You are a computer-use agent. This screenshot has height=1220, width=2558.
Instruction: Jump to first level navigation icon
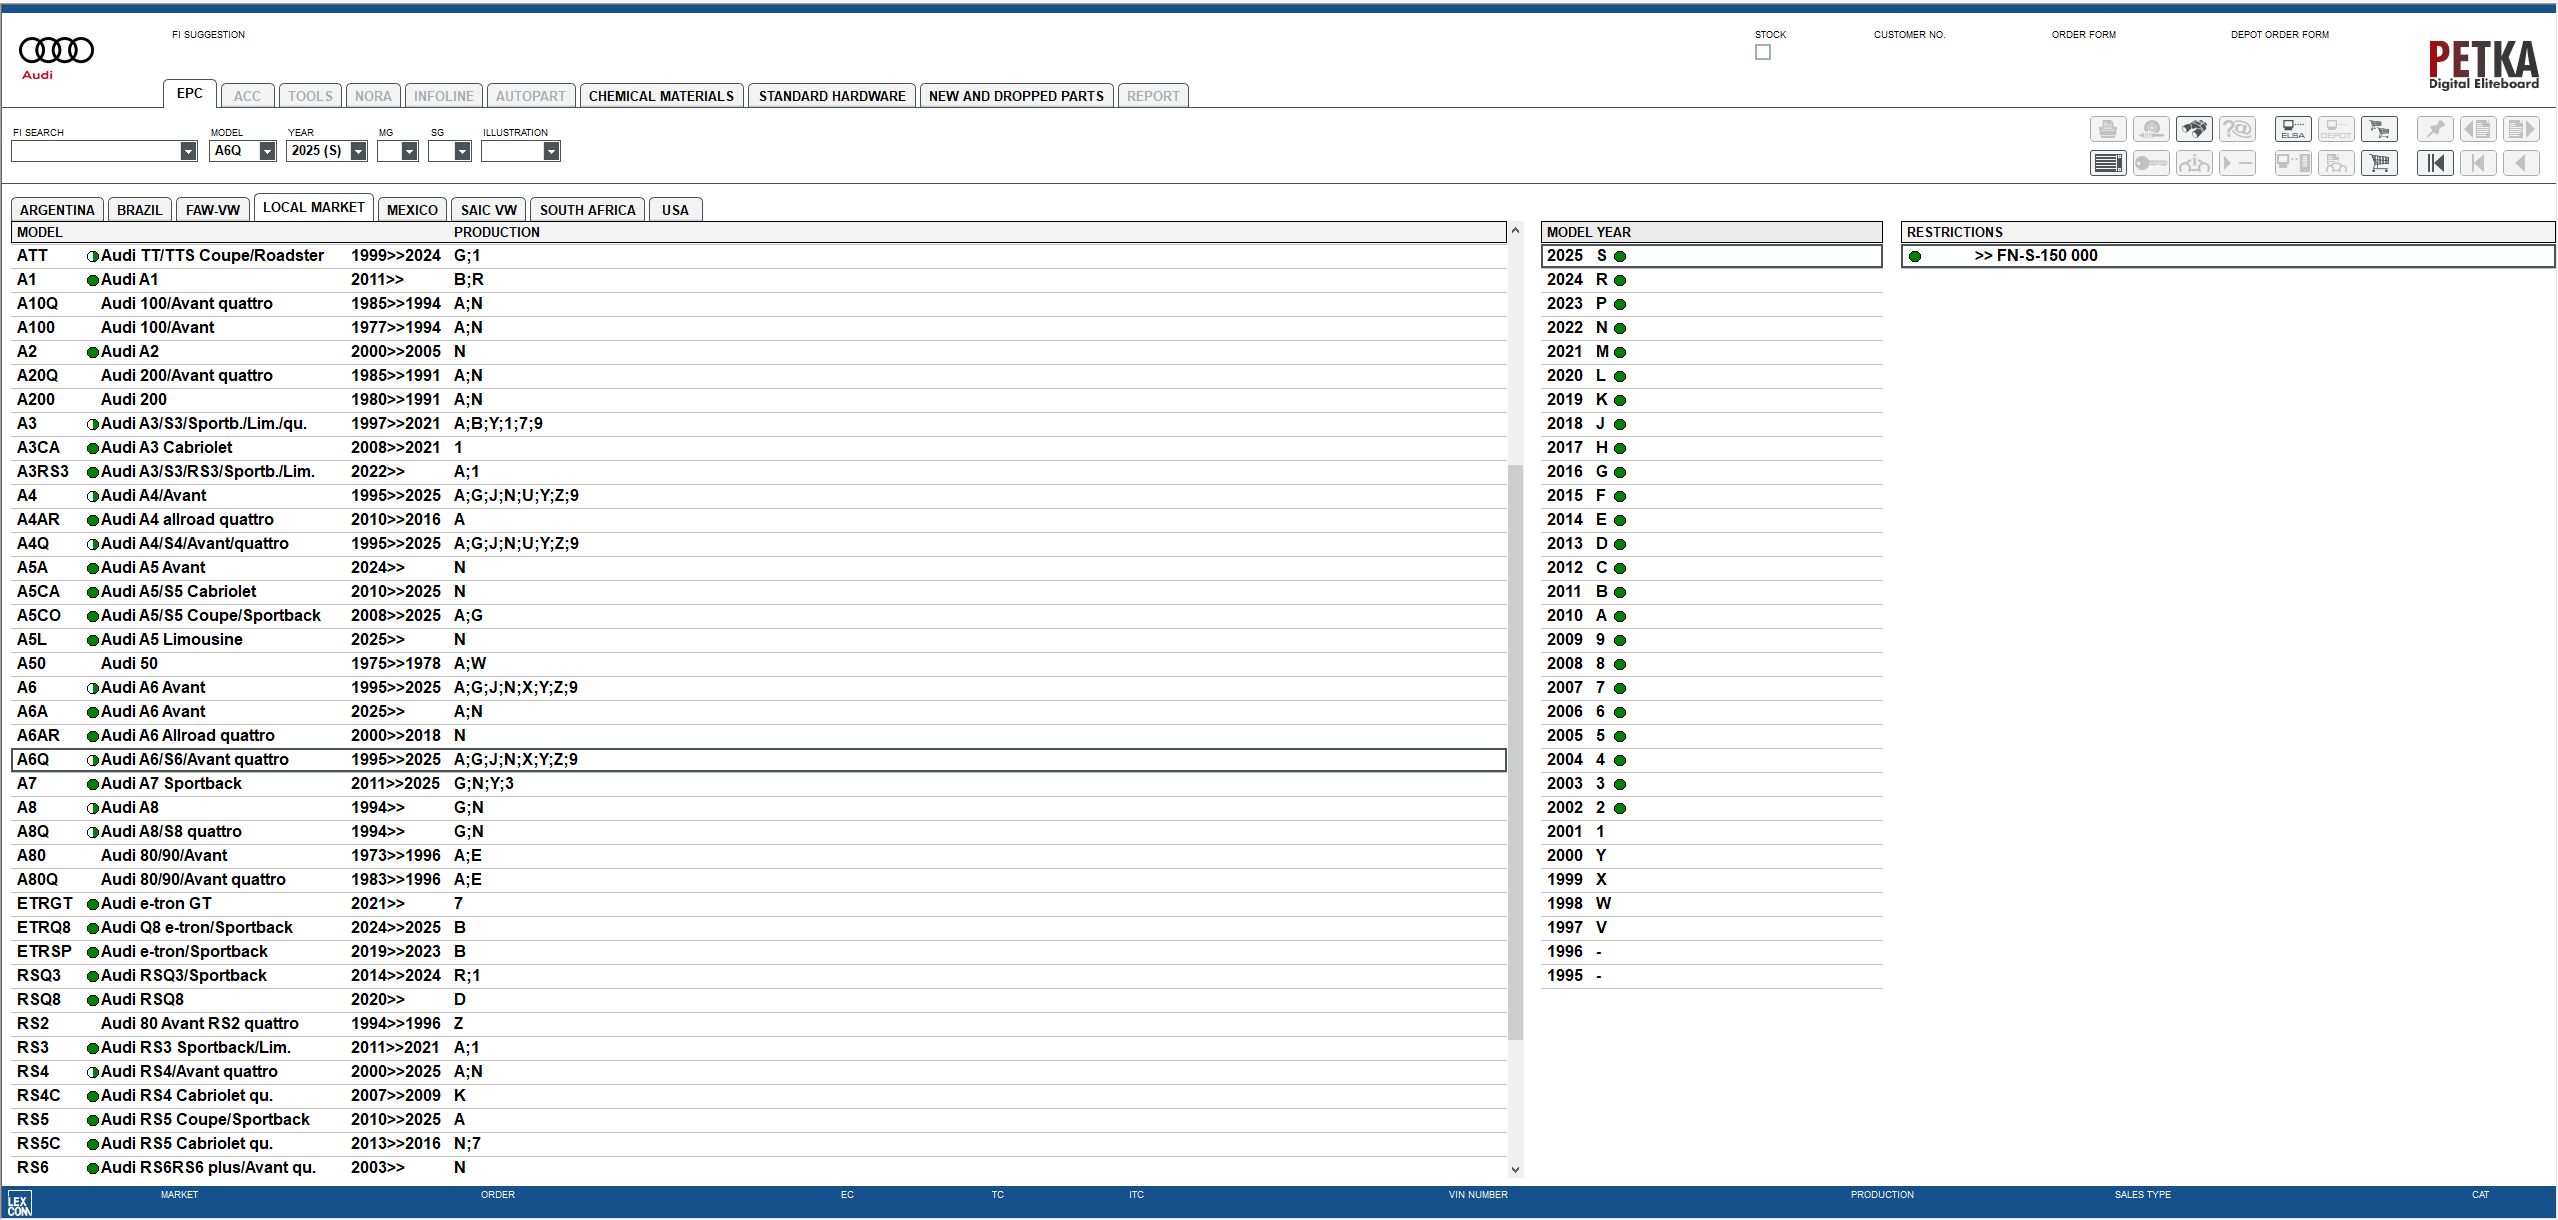pos(2435,163)
